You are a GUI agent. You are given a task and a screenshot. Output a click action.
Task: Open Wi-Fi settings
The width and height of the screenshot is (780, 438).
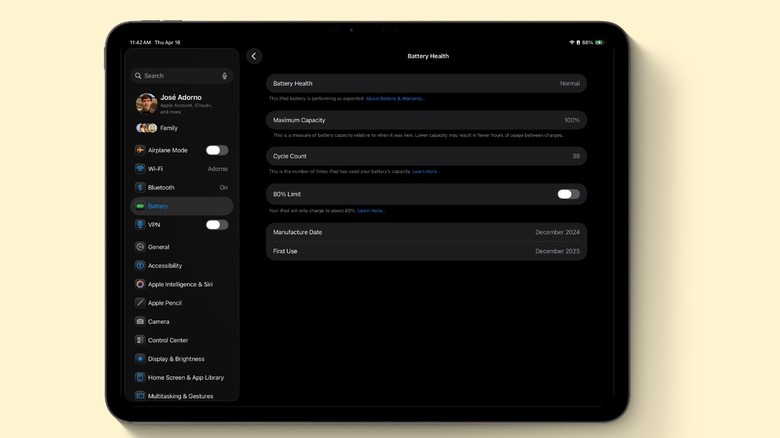point(182,169)
